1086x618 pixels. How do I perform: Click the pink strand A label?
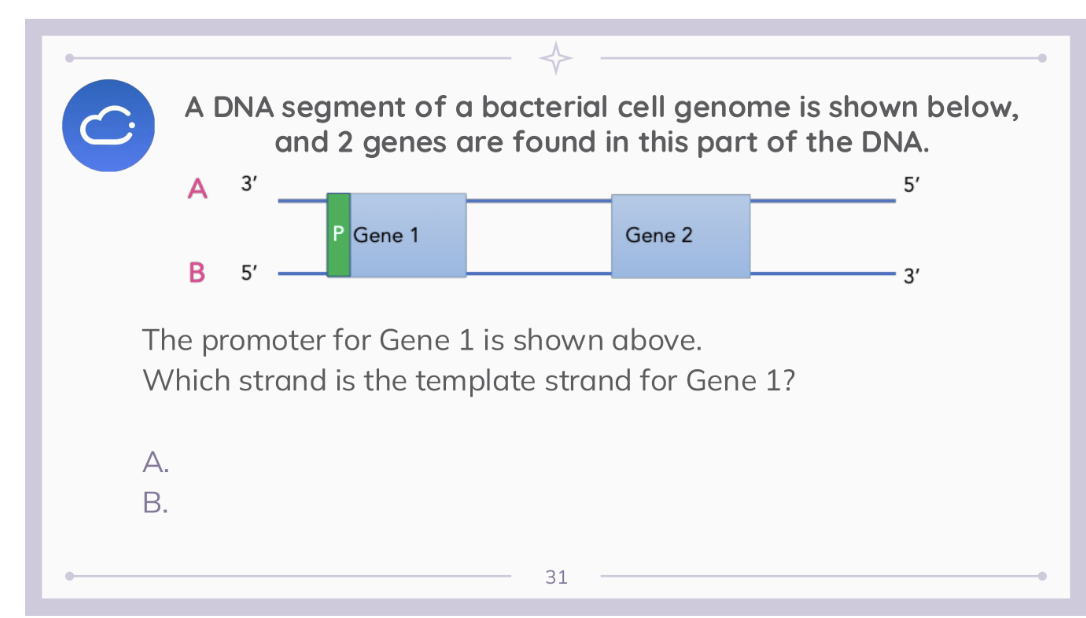coord(197,188)
